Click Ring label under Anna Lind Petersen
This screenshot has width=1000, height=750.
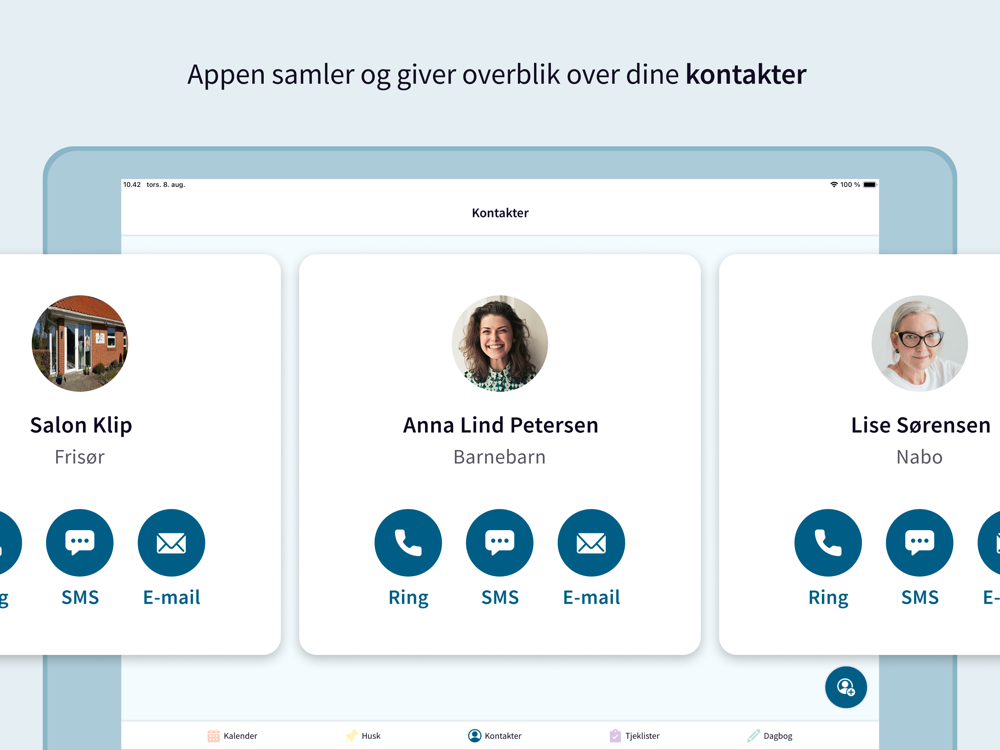click(x=408, y=598)
